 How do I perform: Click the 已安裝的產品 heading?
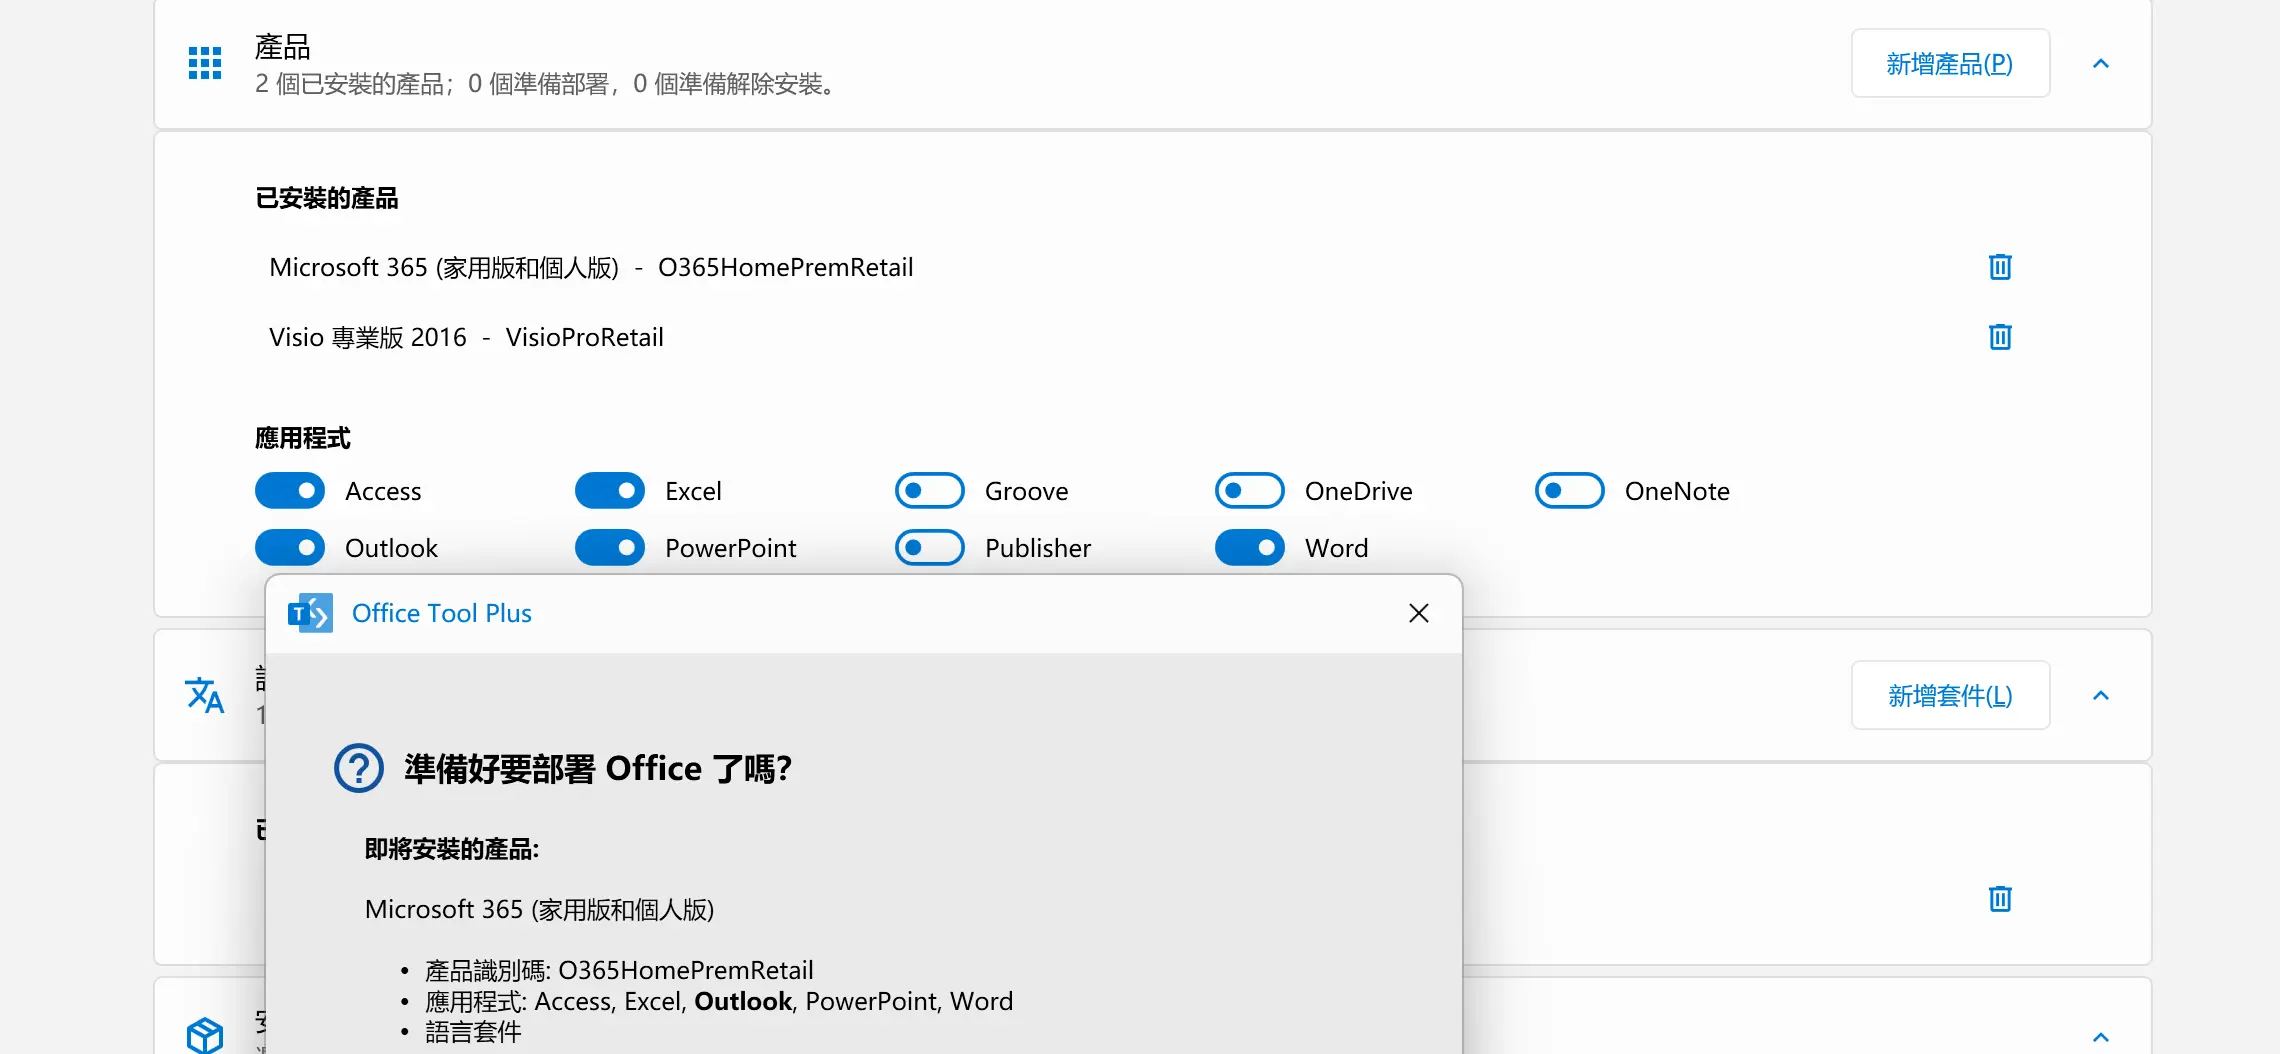(327, 198)
